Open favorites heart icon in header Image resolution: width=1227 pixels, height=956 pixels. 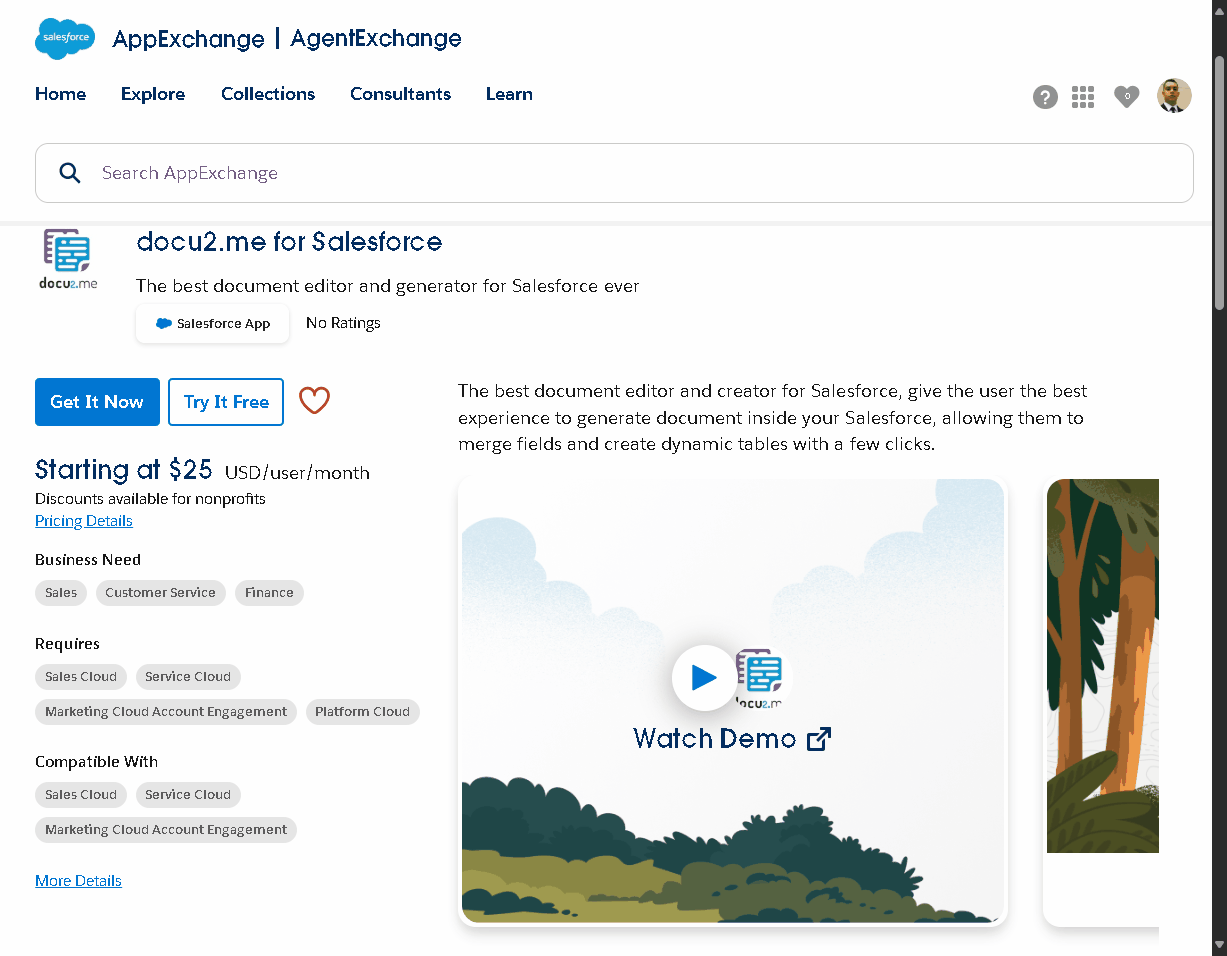(x=1127, y=97)
